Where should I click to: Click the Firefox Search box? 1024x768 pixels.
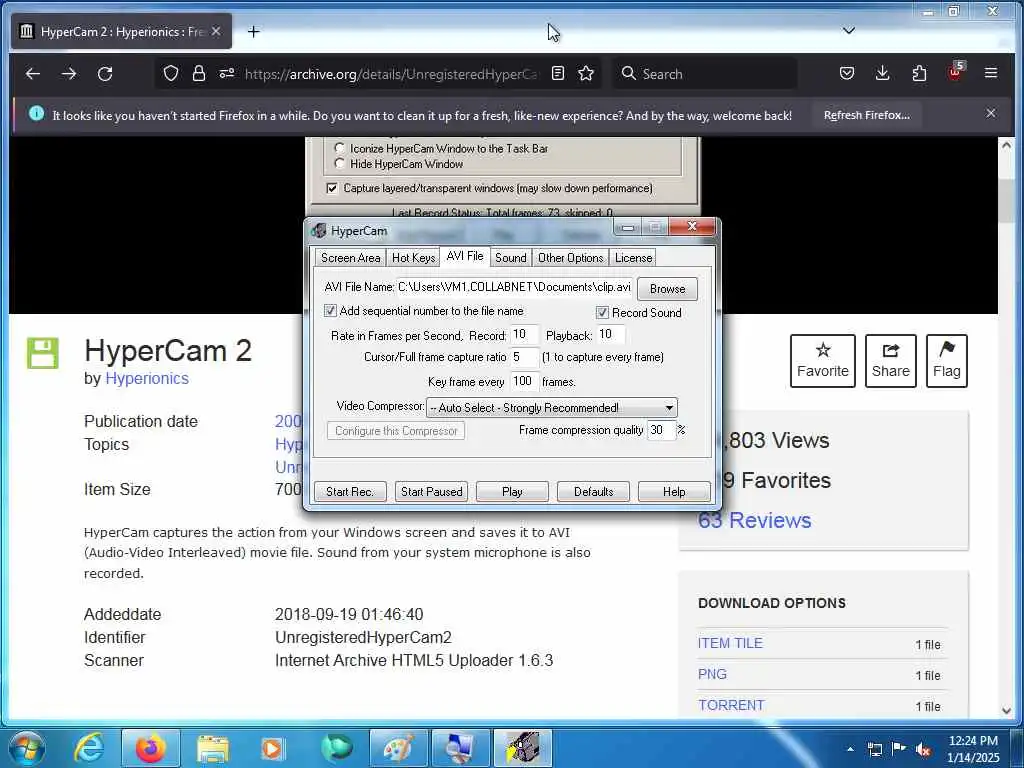coord(705,74)
